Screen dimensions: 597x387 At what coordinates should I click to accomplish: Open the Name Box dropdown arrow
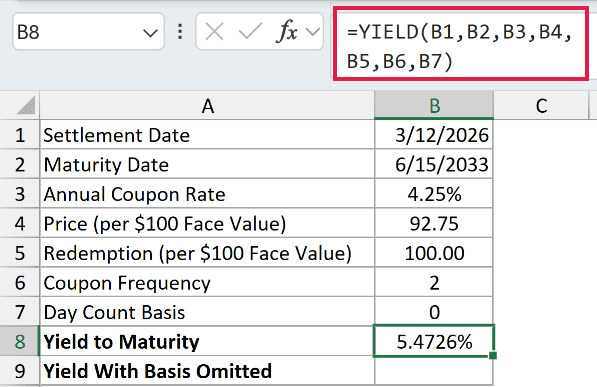[x=150, y=33]
